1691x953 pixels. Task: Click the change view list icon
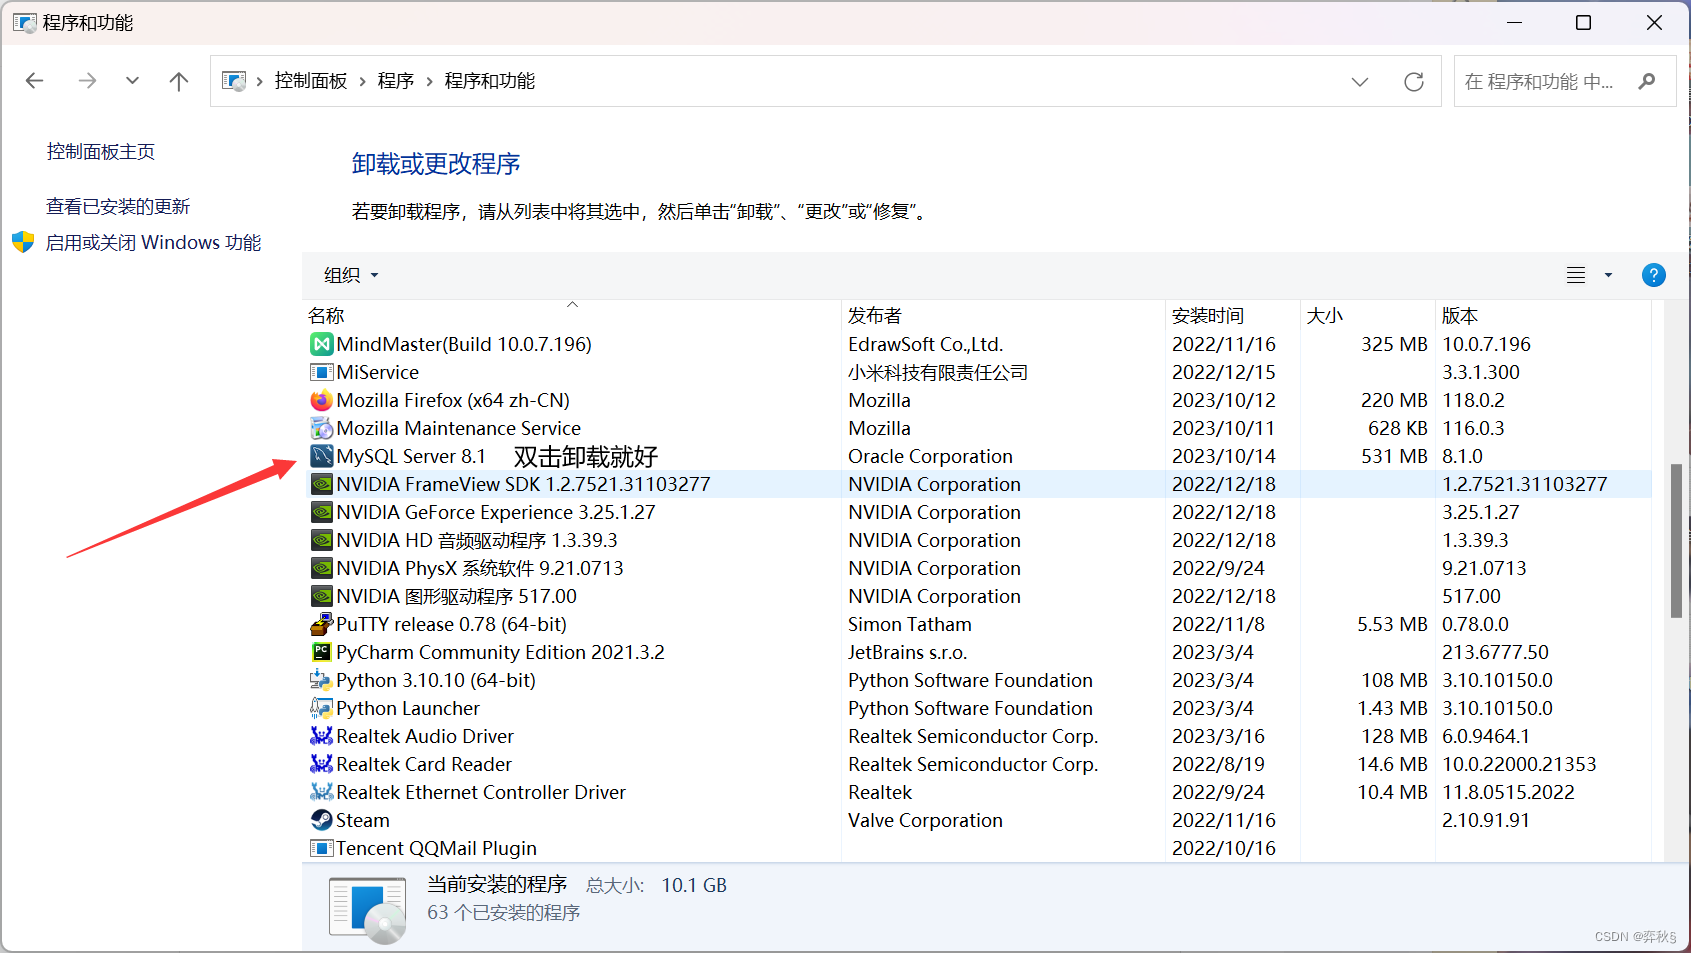click(1576, 275)
